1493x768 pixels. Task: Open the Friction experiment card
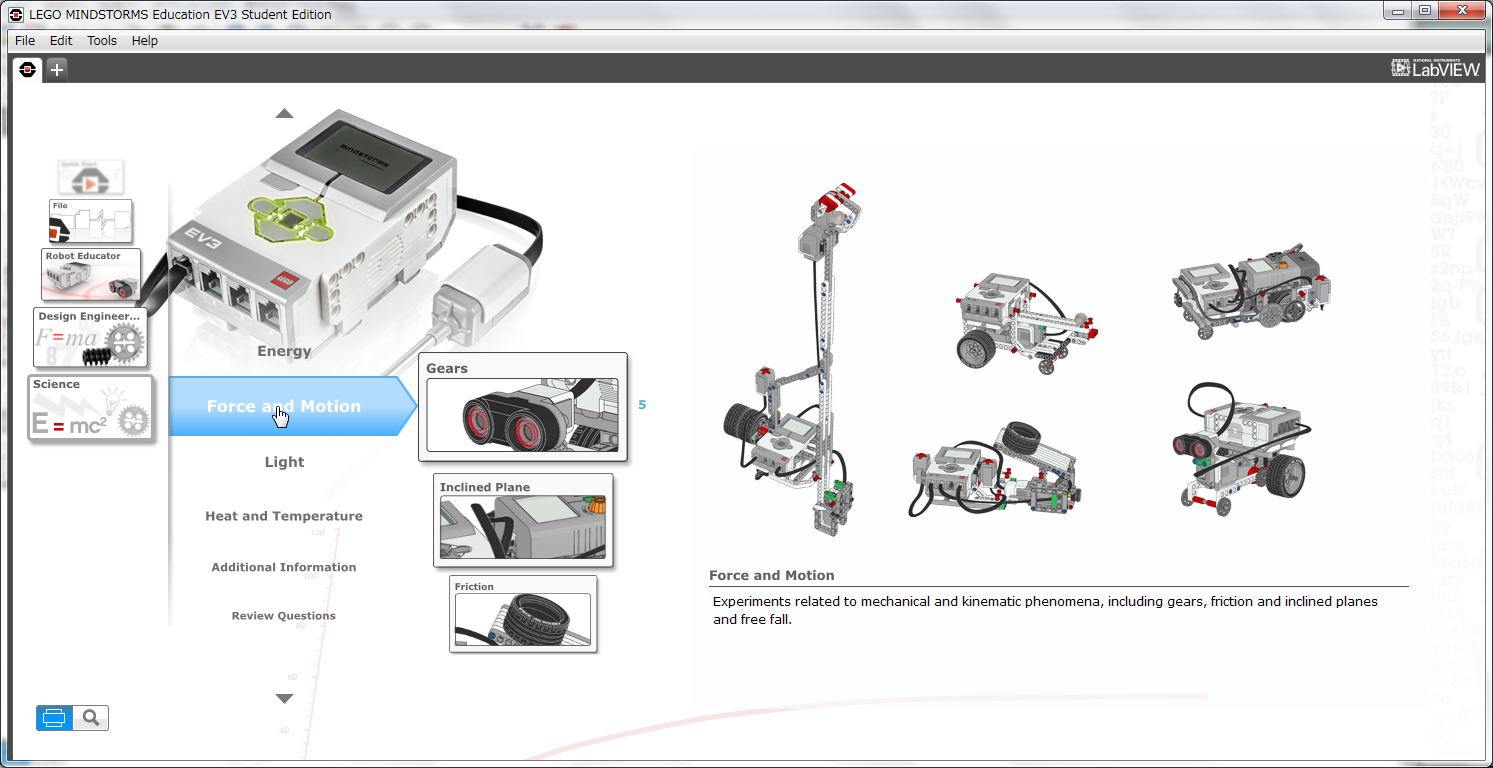(523, 614)
